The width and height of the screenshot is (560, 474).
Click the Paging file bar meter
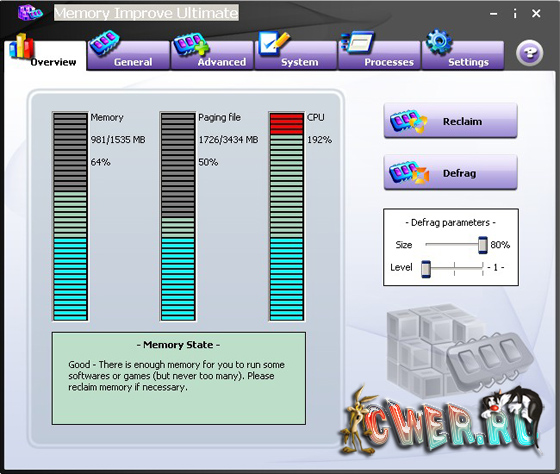[x=178, y=217]
